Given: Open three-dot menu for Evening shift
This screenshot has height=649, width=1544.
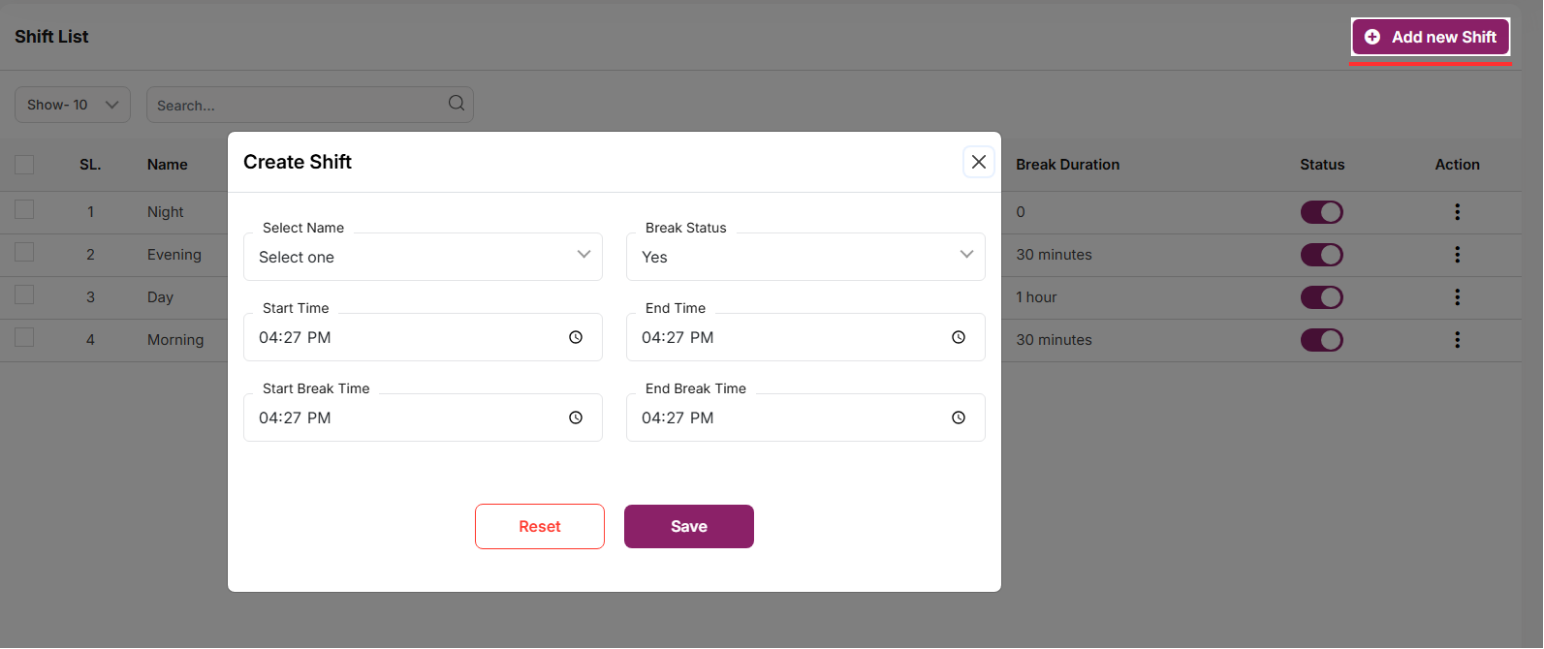Looking at the screenshot, I should (1457, 255).
